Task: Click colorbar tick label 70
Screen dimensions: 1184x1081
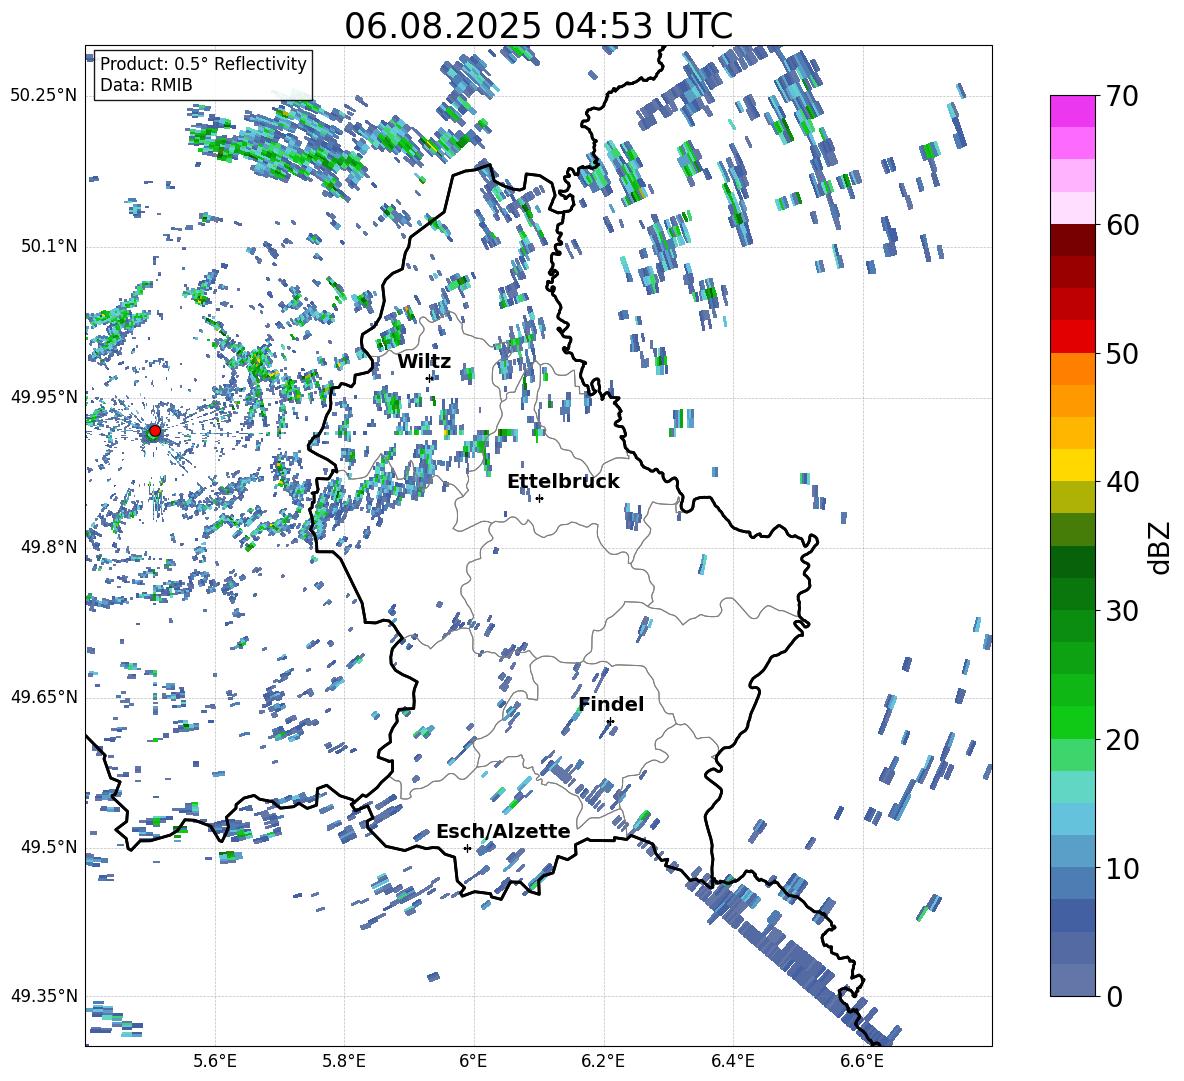Action: coord(1122,96)
